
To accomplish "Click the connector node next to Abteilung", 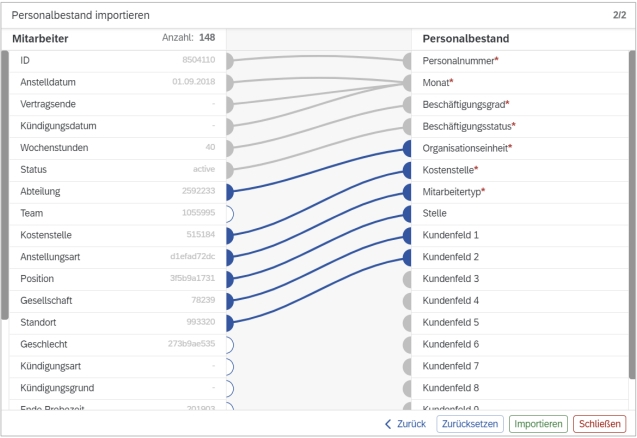I will (x=229, y=192).
